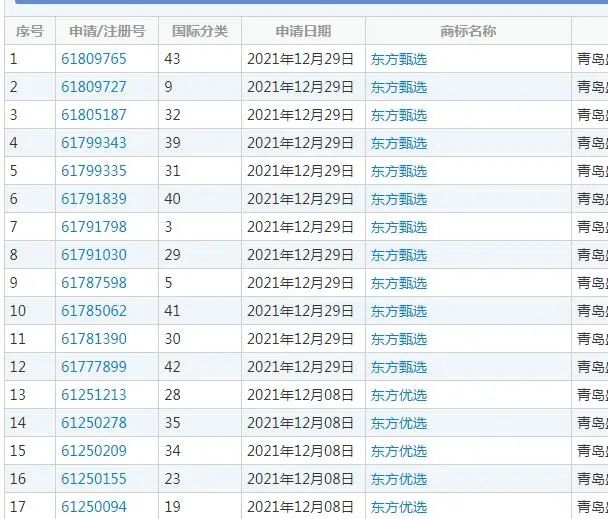
Task: Open registration number 61791798 link
Action: [x=94, y=227]
